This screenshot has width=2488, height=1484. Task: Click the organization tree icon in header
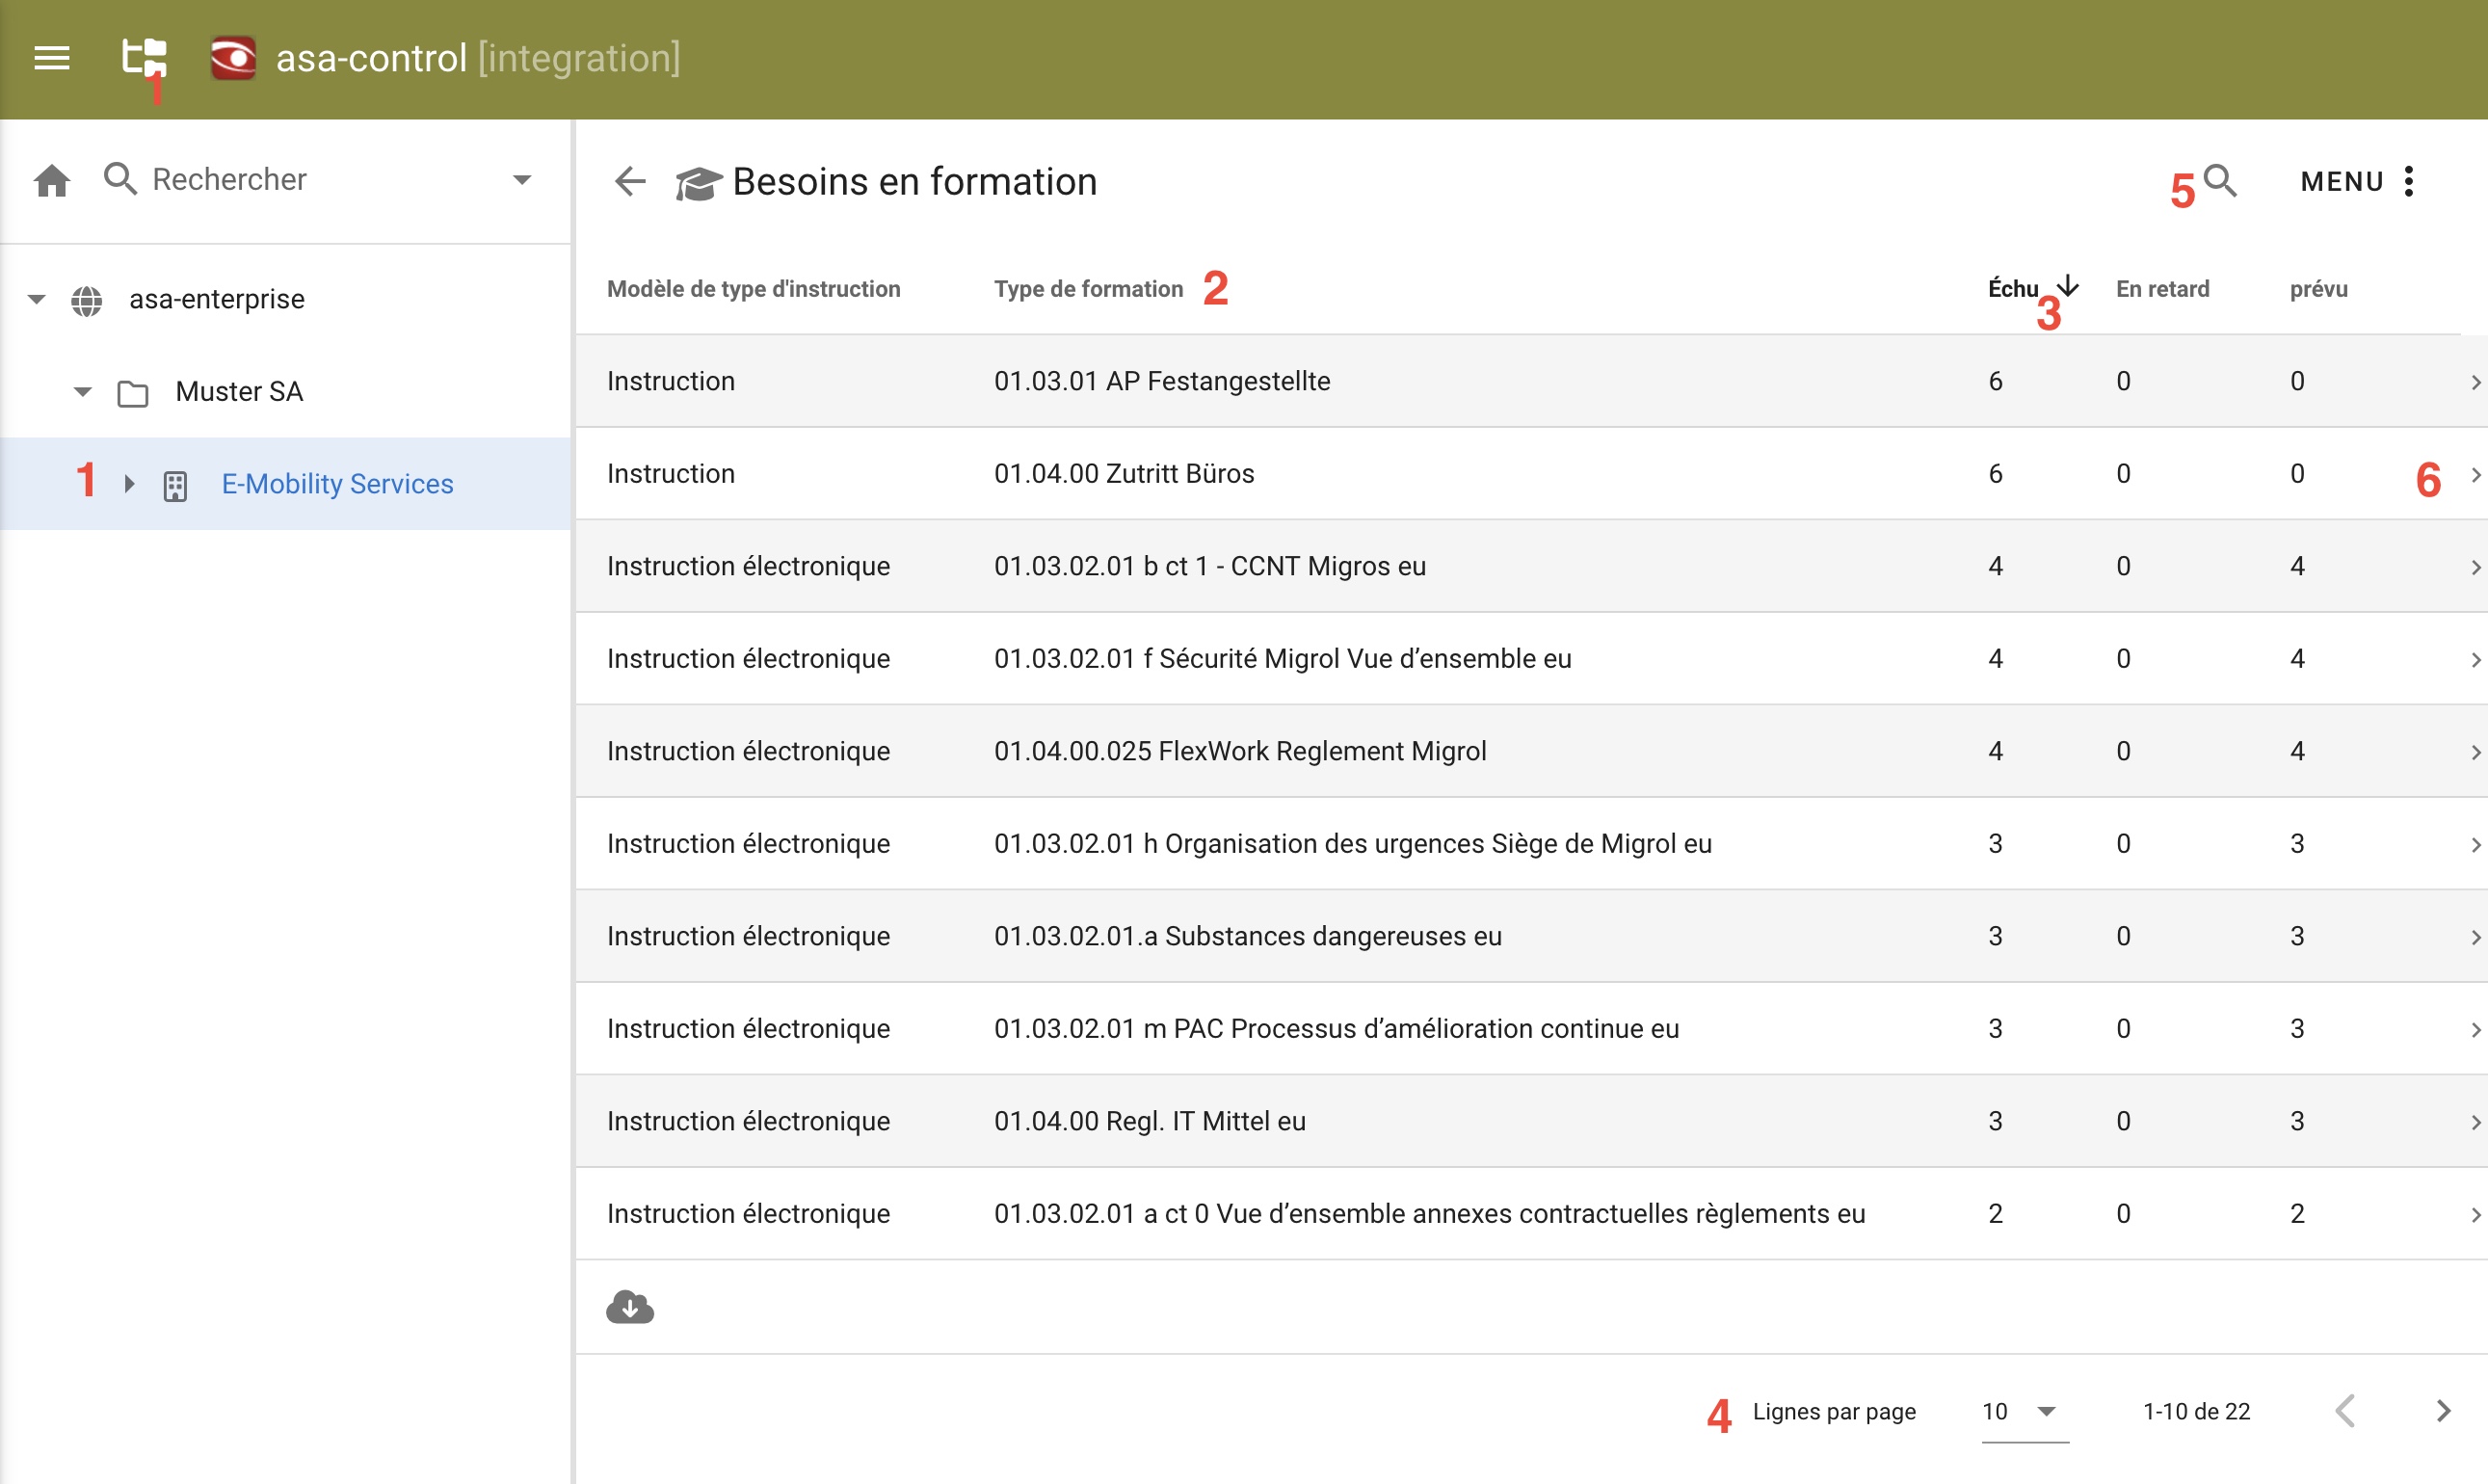click(143, 56)
